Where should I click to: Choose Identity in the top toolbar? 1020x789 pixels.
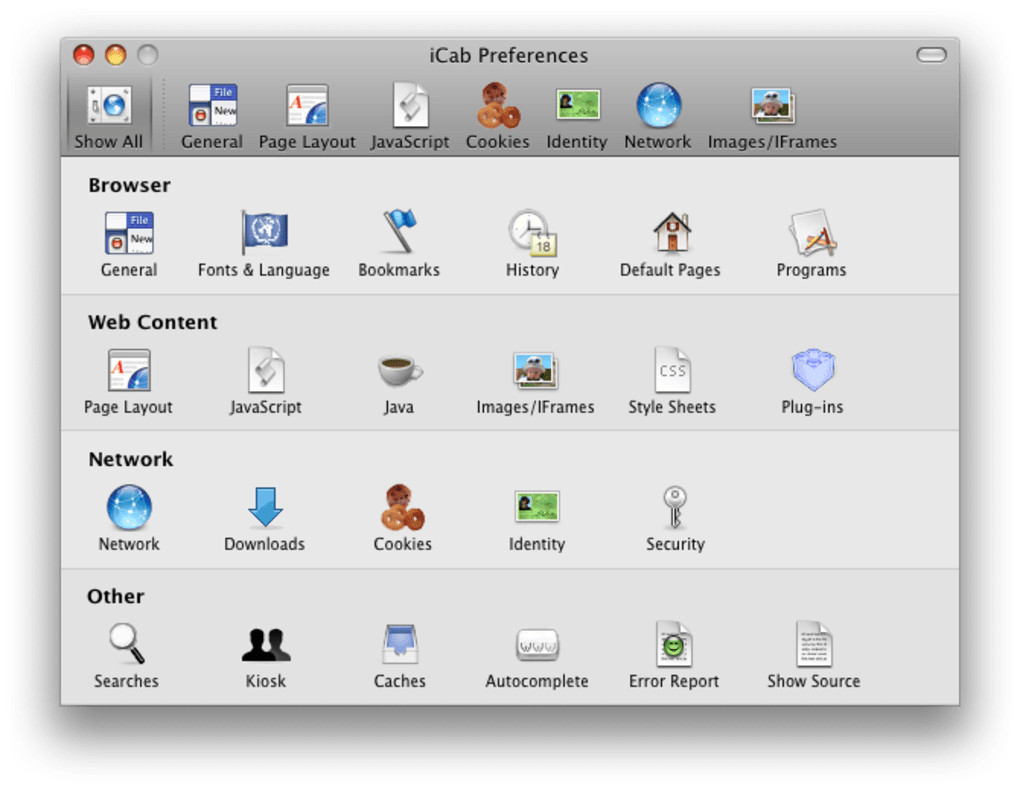[577, 116]
